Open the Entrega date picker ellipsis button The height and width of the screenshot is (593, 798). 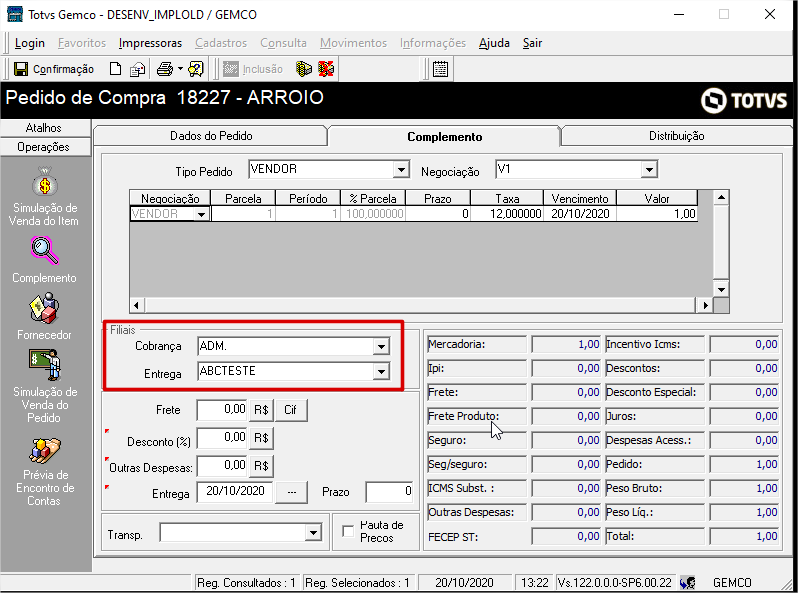tap(292, 492)
